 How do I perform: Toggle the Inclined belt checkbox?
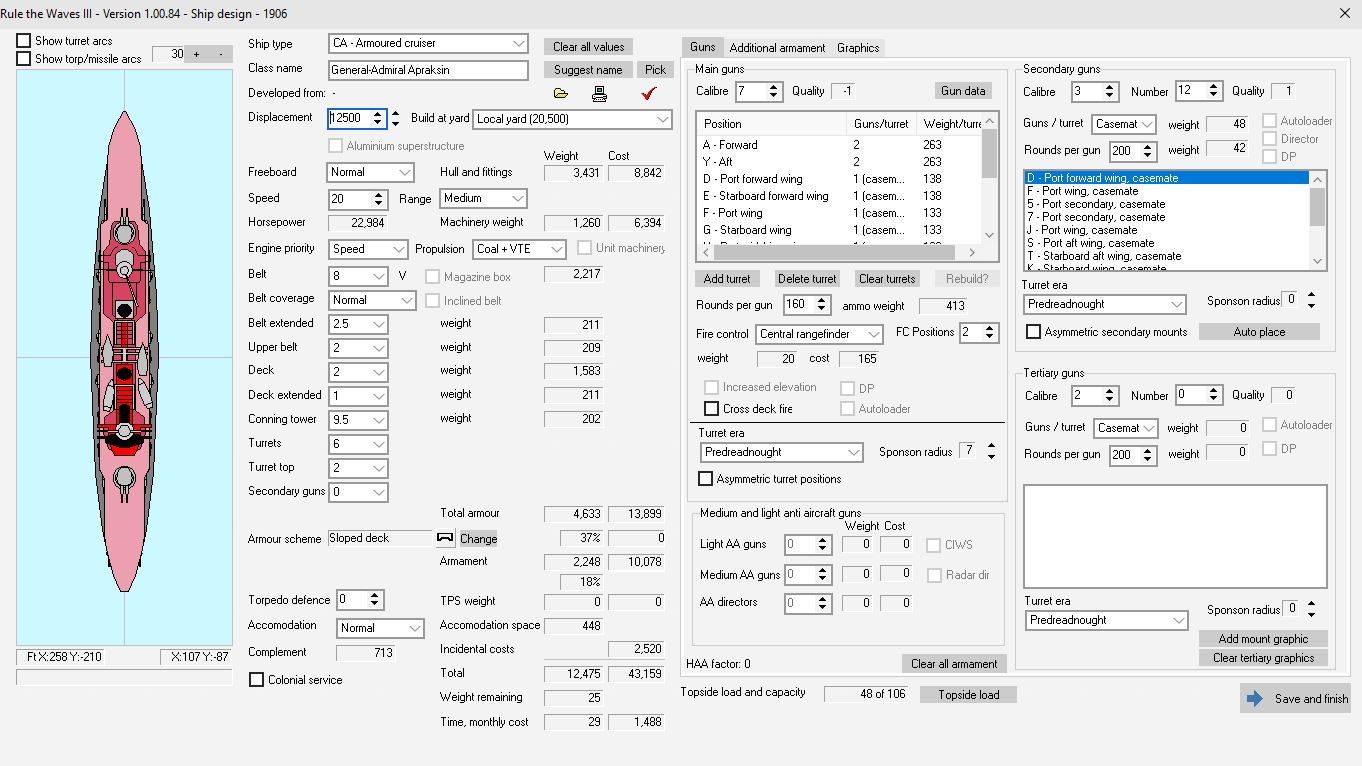(433, 301)
